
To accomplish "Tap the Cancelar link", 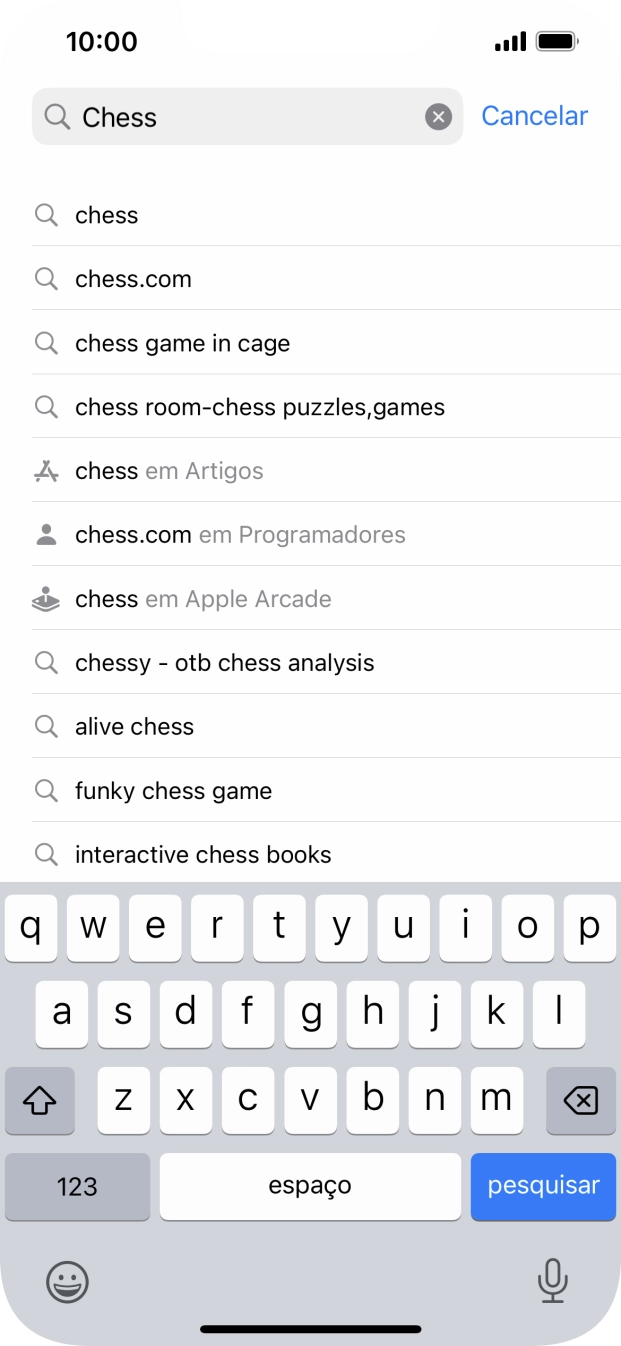I will tap(534, 116).
